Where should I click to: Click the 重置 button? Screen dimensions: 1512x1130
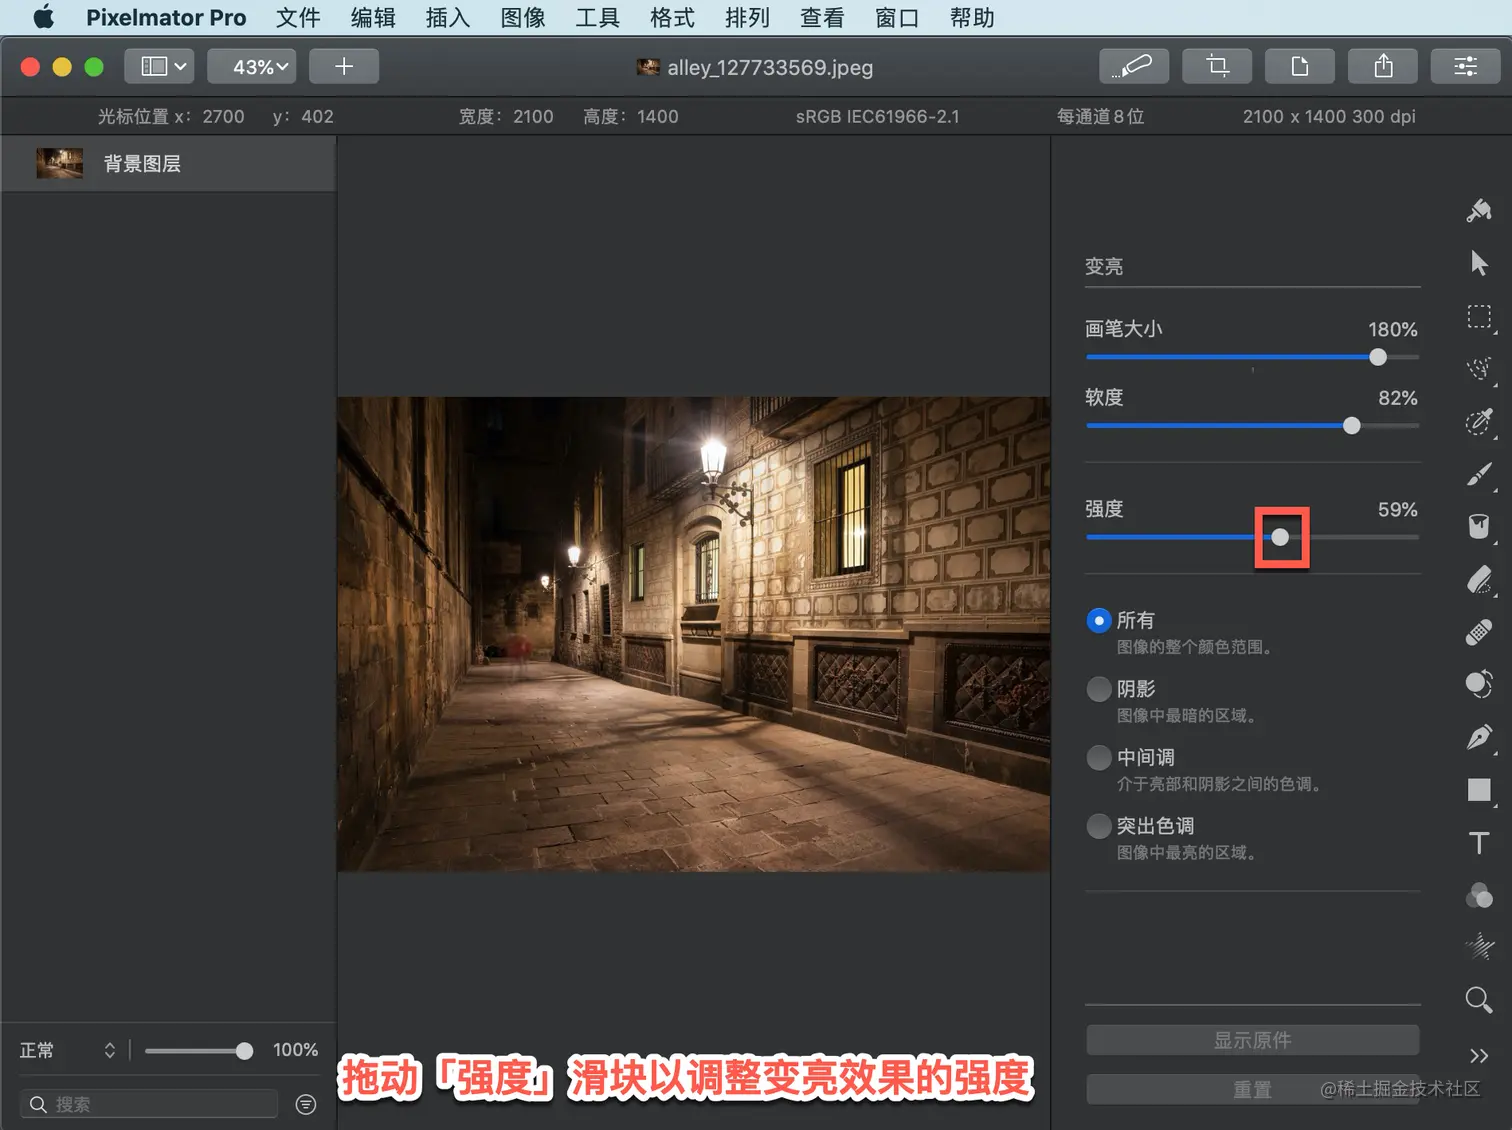pyautogui.click(x=1252, y=1089)
